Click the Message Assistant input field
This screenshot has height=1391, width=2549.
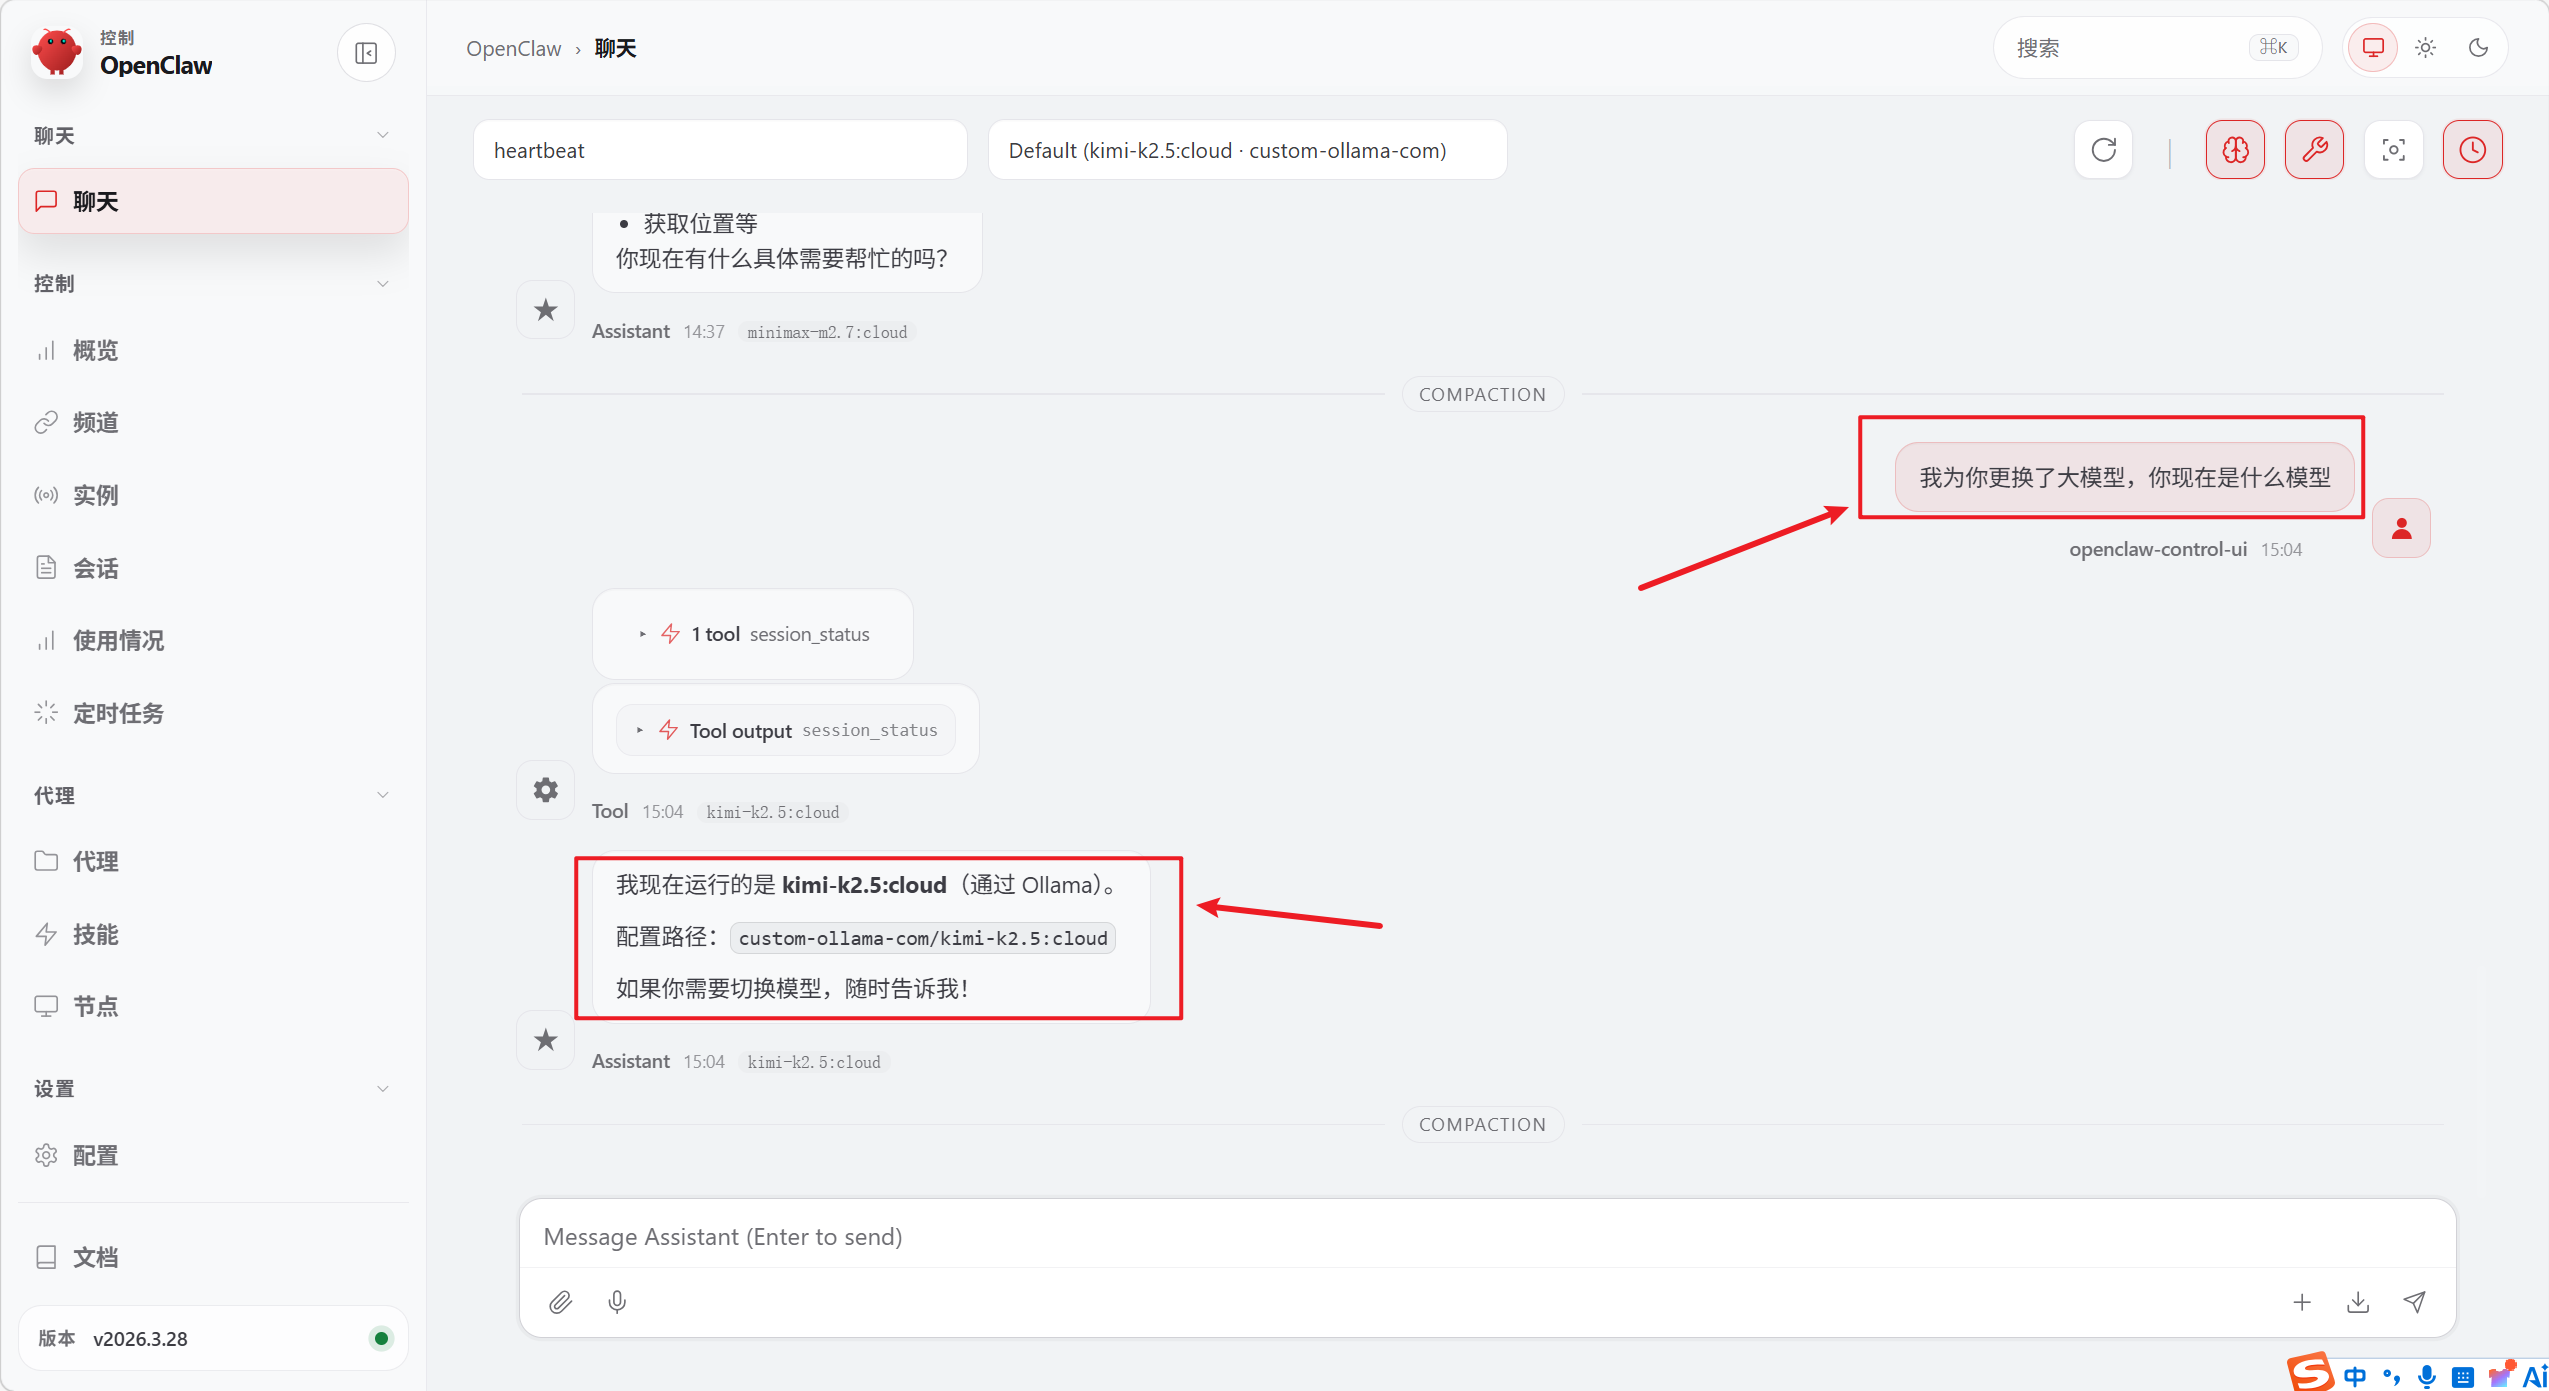coord(1486,1237)
